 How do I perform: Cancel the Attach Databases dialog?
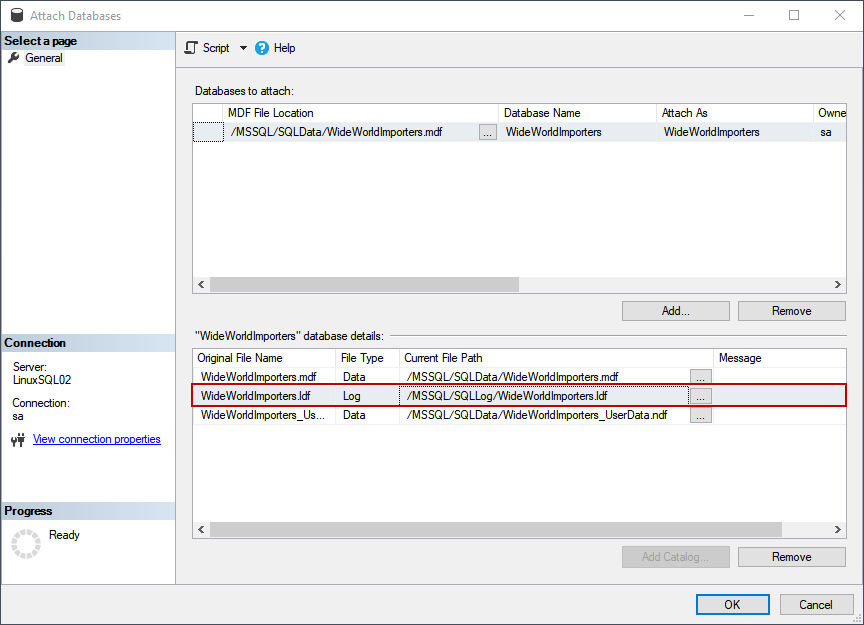pyautogui.click(x=816, y=605)
